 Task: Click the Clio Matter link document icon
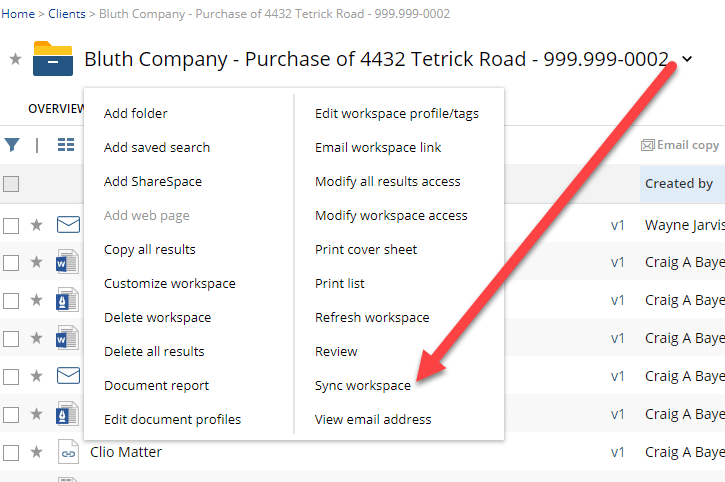click(x=68, y=452)
